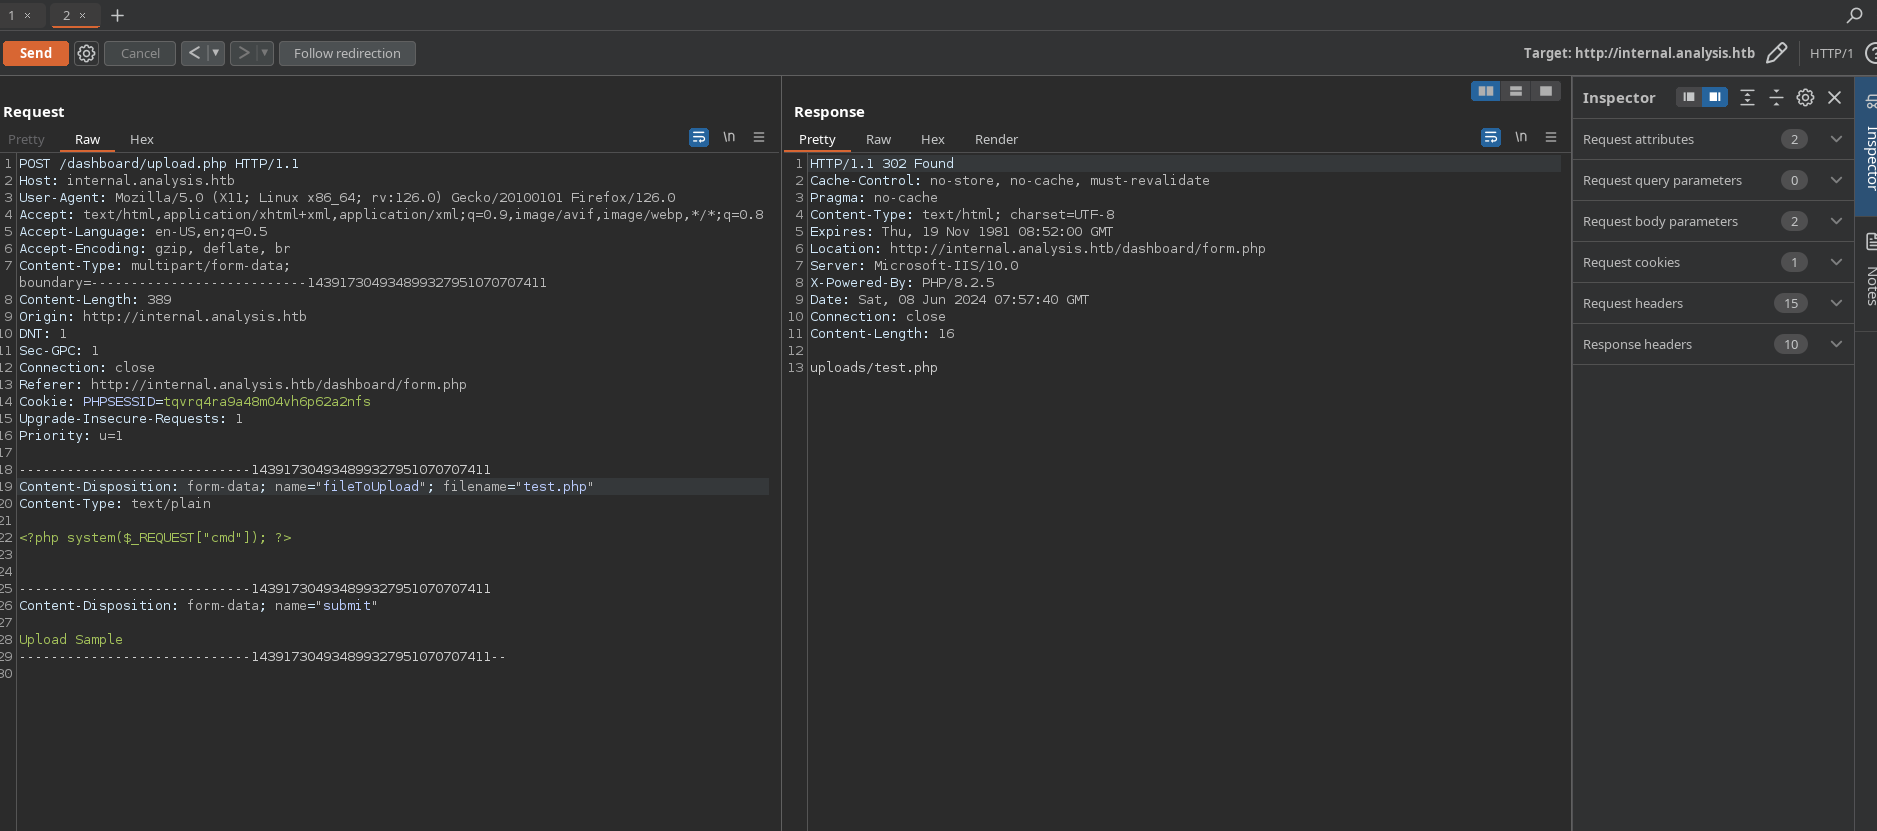Dock Inspector to the right side
Screen dimensions: 1877x831
point(1715,97)
